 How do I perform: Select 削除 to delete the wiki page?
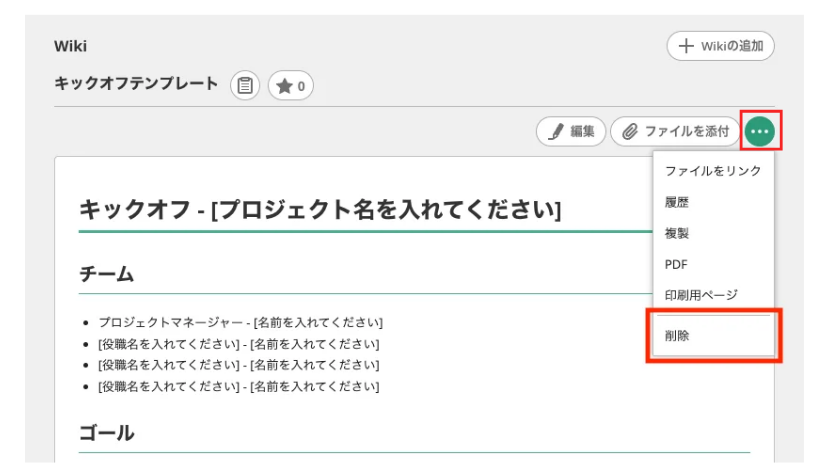pos(713,335)
